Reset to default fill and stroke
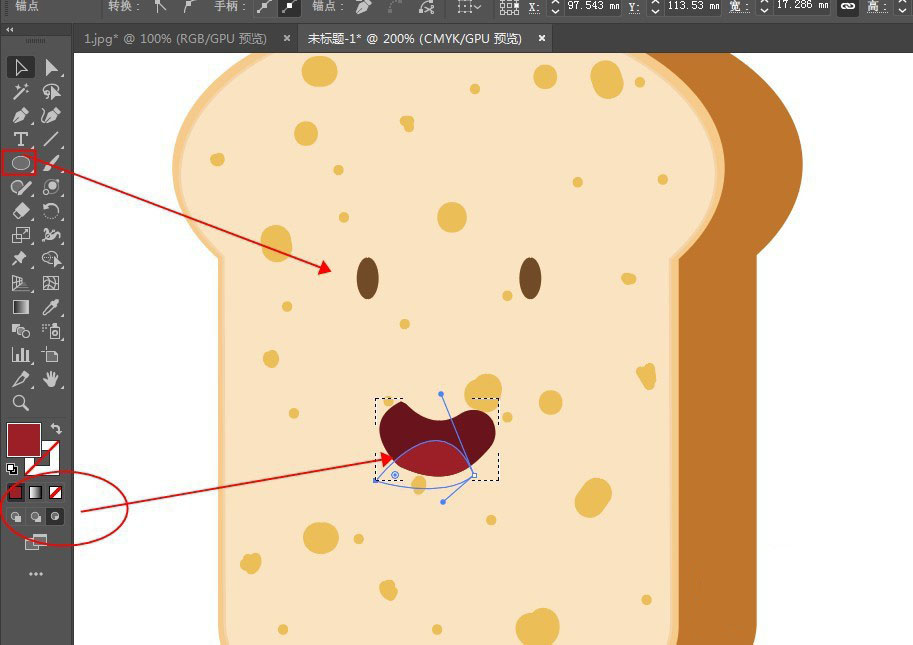Viewport: 913px width, 645px height. (x=12, y=469)
